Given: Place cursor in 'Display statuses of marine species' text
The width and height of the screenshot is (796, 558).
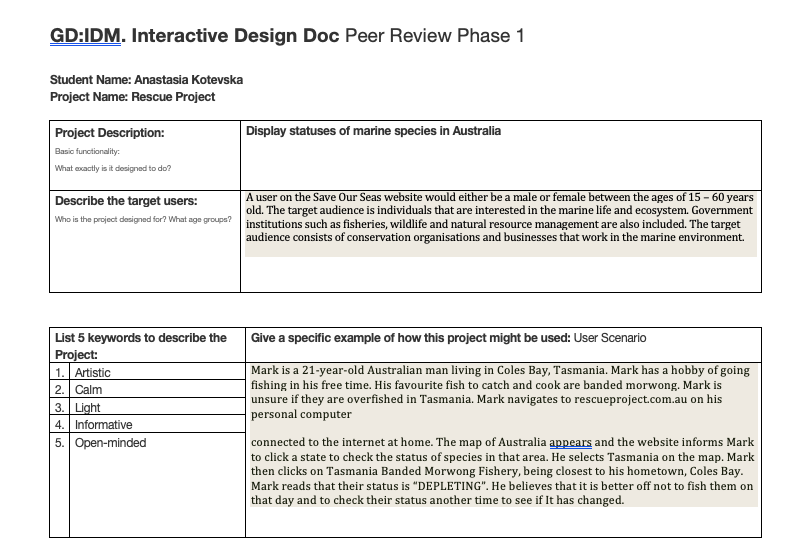Looking at the screenshot, I should pyautogui.click(x=373, y=131).
